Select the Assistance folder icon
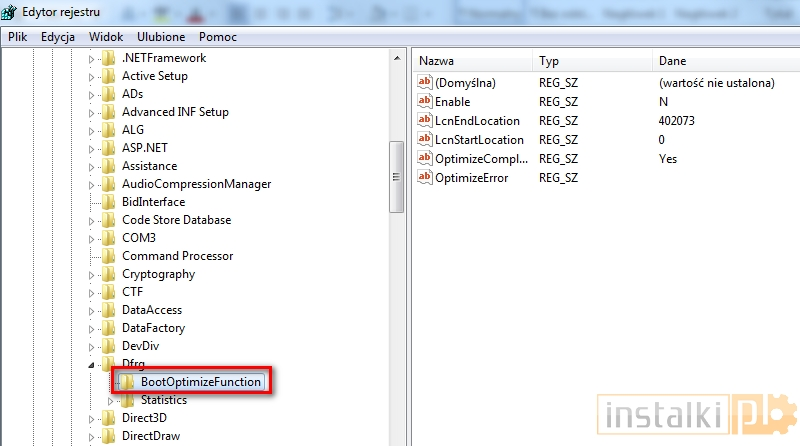The height and width of the screenshot is (446, 800). coord(108,166)
